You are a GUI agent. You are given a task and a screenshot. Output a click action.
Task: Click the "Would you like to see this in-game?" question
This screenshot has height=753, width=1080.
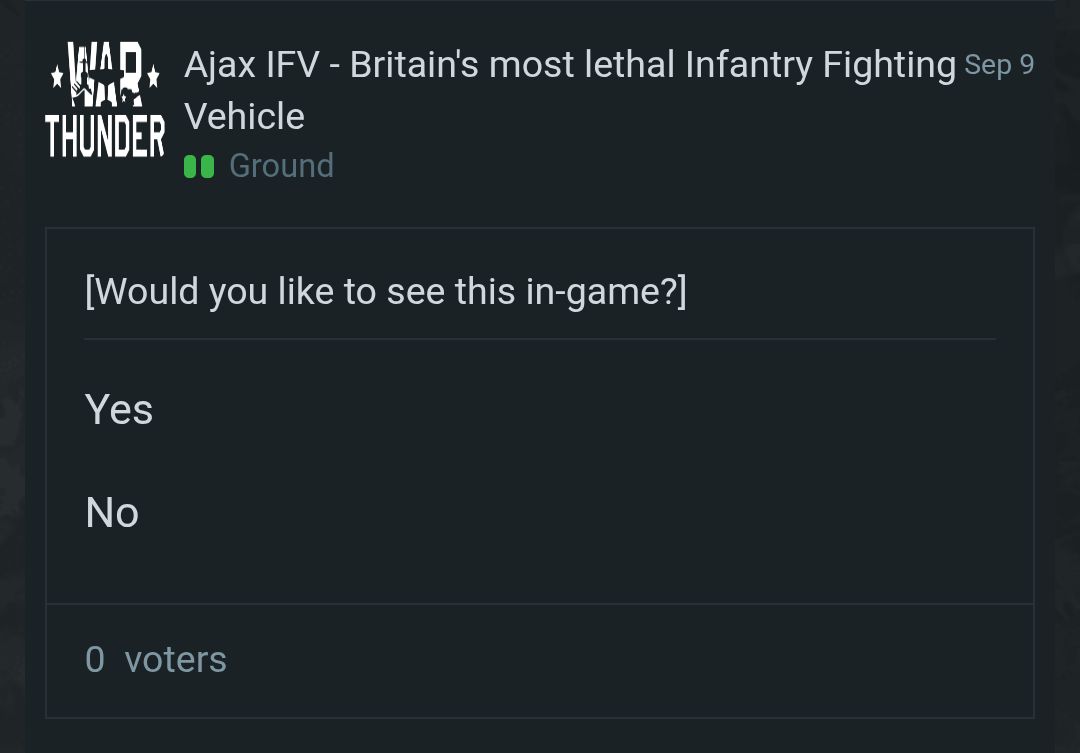coord(386,292)
